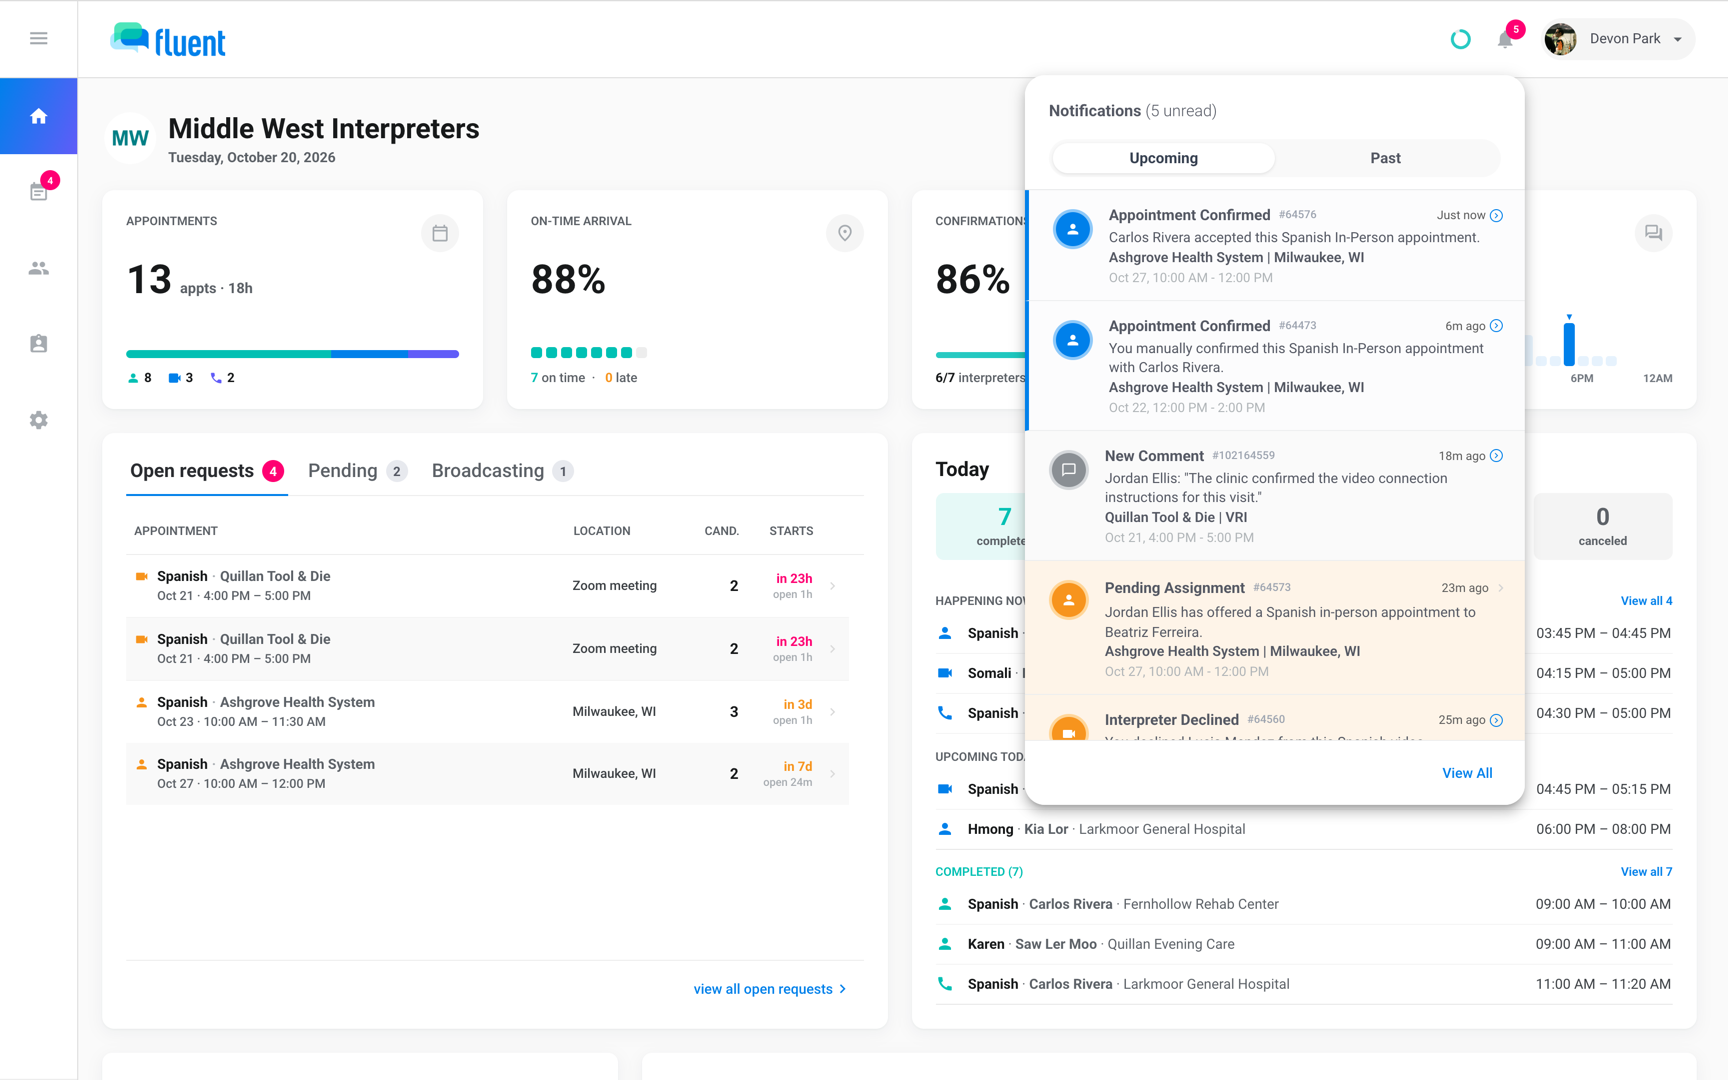Click 'View all 7' completed link

pyautogui.click(x=1646, y=872)
